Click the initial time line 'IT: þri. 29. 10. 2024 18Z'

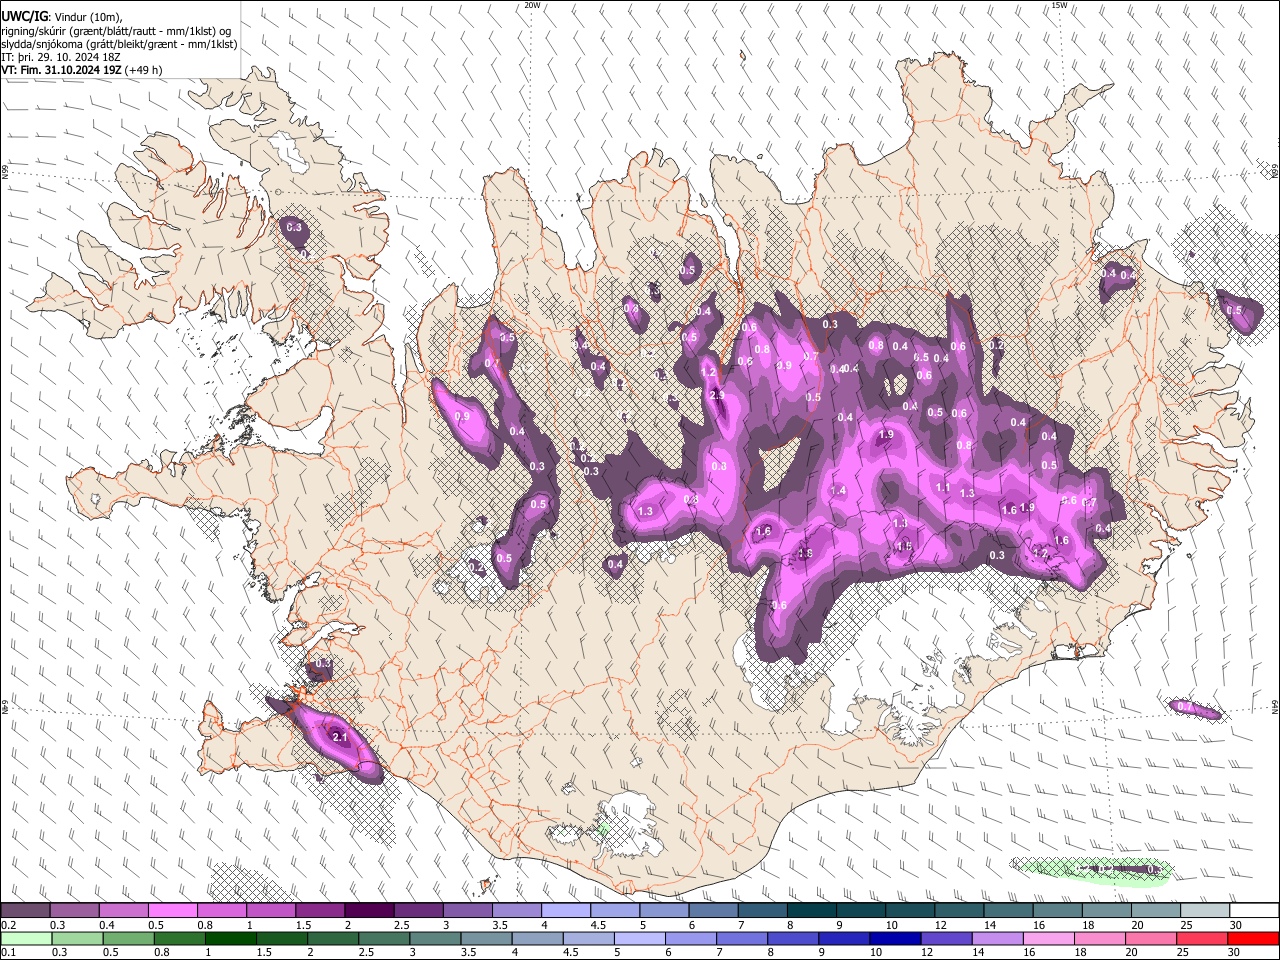tap(61, 57)
